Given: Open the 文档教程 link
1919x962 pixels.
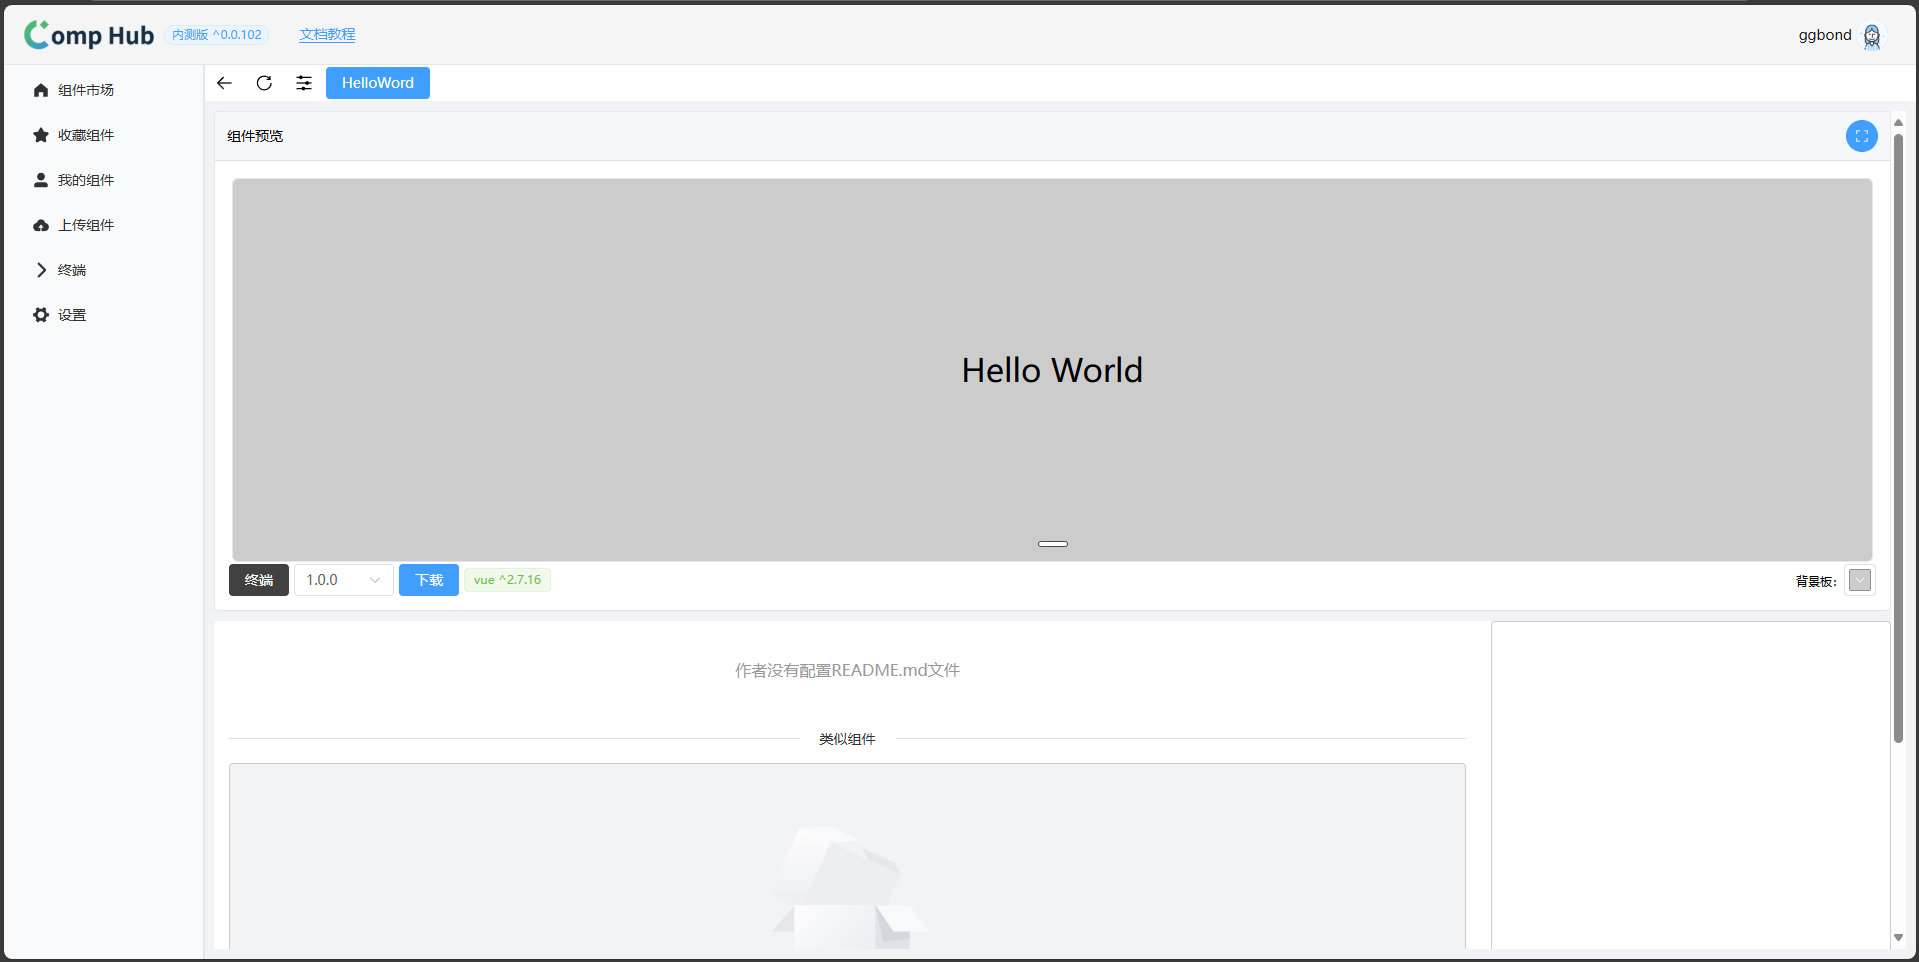Looking at the screenshot, I should click(x=327, y=34).
